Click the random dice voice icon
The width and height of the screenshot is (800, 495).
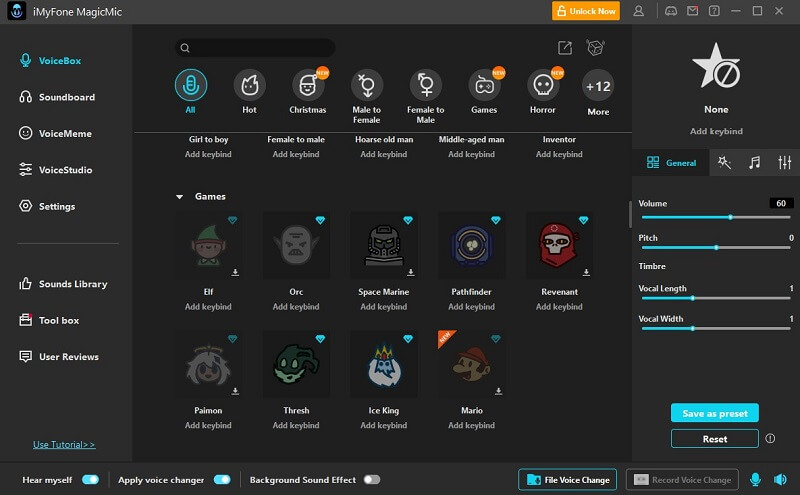[x=595, y=48]
